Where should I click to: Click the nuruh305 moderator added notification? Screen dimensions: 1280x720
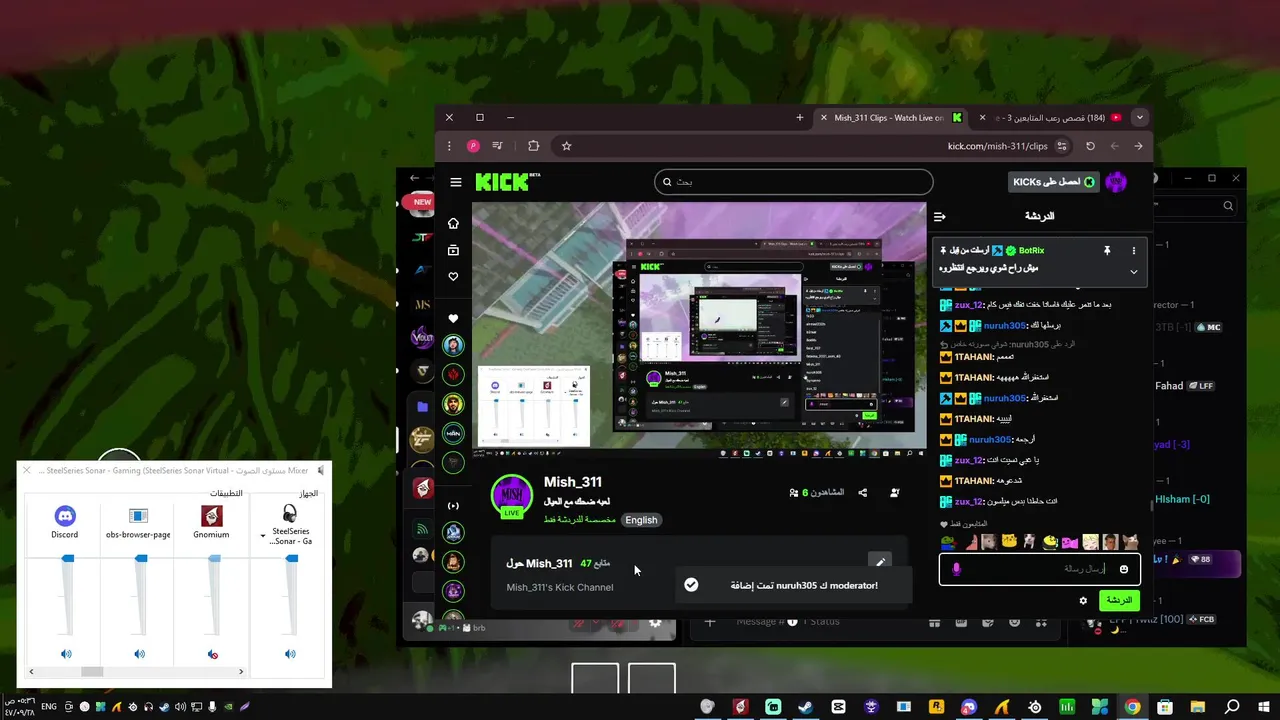[x=793, y=585]
